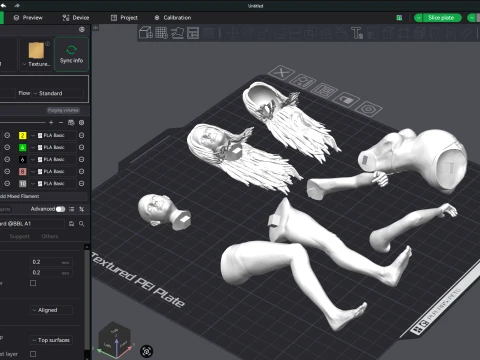Click printer settings gear above Sync info
The image size is (480, 360).
tap(82, 29)
